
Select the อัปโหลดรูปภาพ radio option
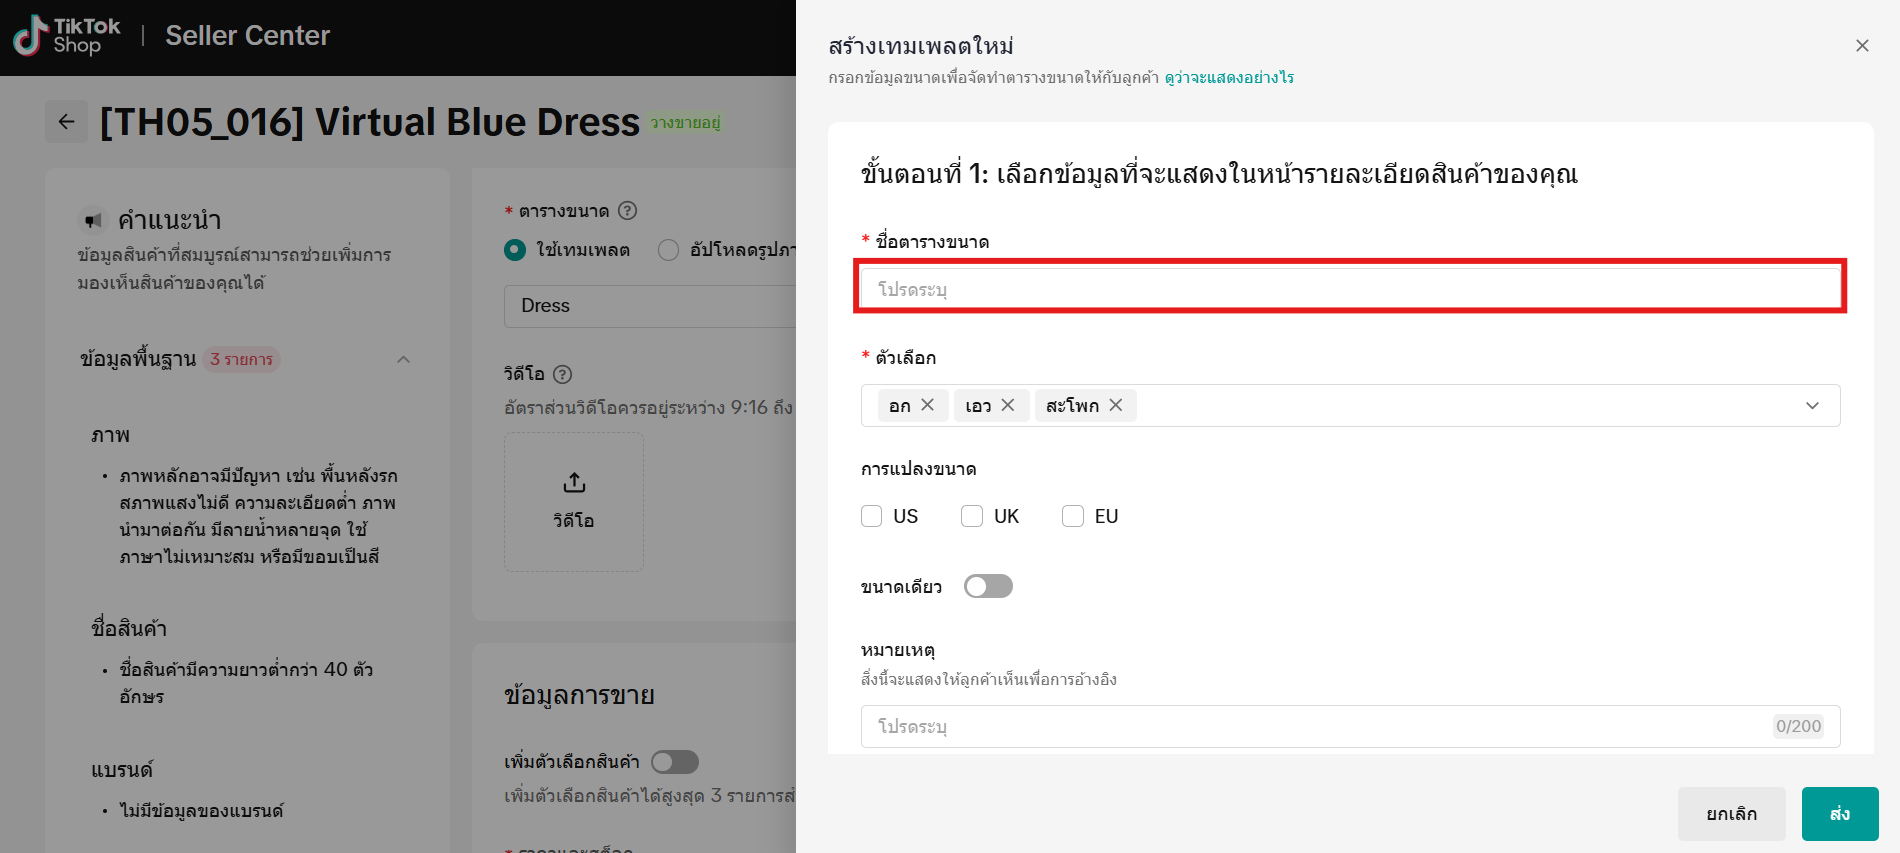tap(668, 250)
